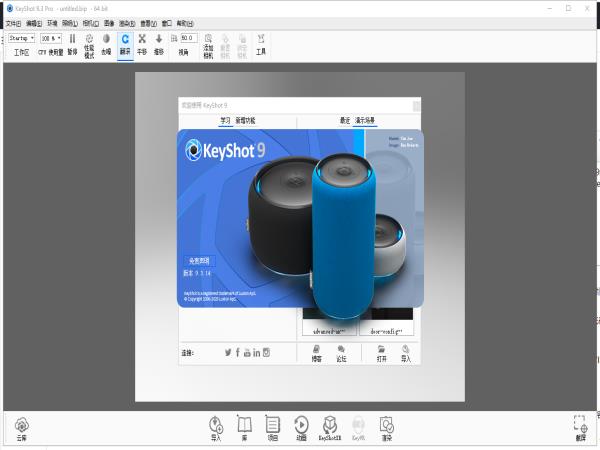The height and width of the screenshot is (450, 600).
Task: Select the 推移 dolly camera tool
Action: (x=159, y=44)
